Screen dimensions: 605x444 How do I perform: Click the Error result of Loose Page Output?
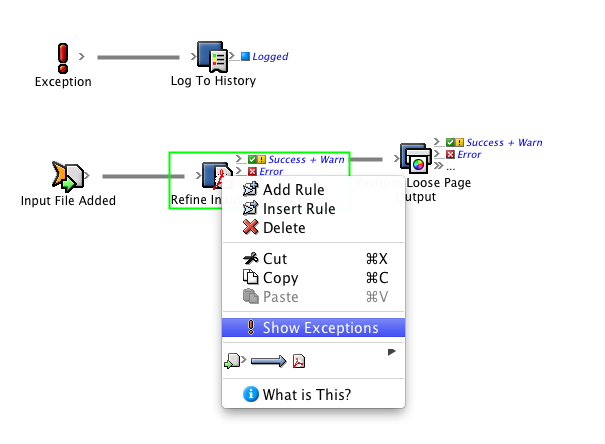click(x=469, y=155)
